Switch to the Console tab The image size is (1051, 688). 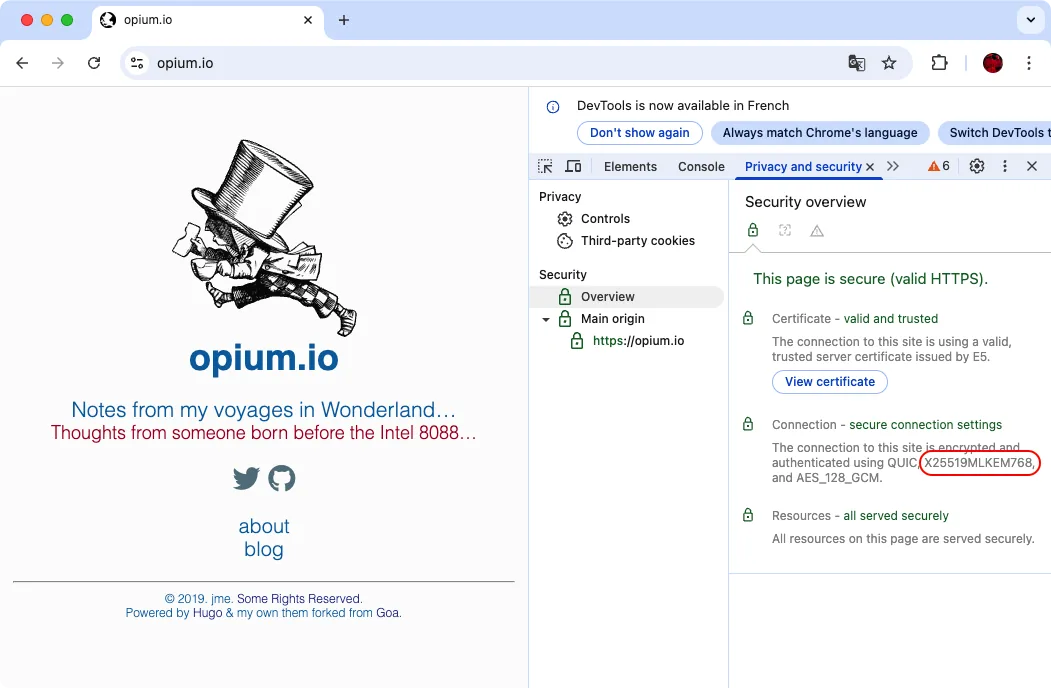(x=701, y=167)
